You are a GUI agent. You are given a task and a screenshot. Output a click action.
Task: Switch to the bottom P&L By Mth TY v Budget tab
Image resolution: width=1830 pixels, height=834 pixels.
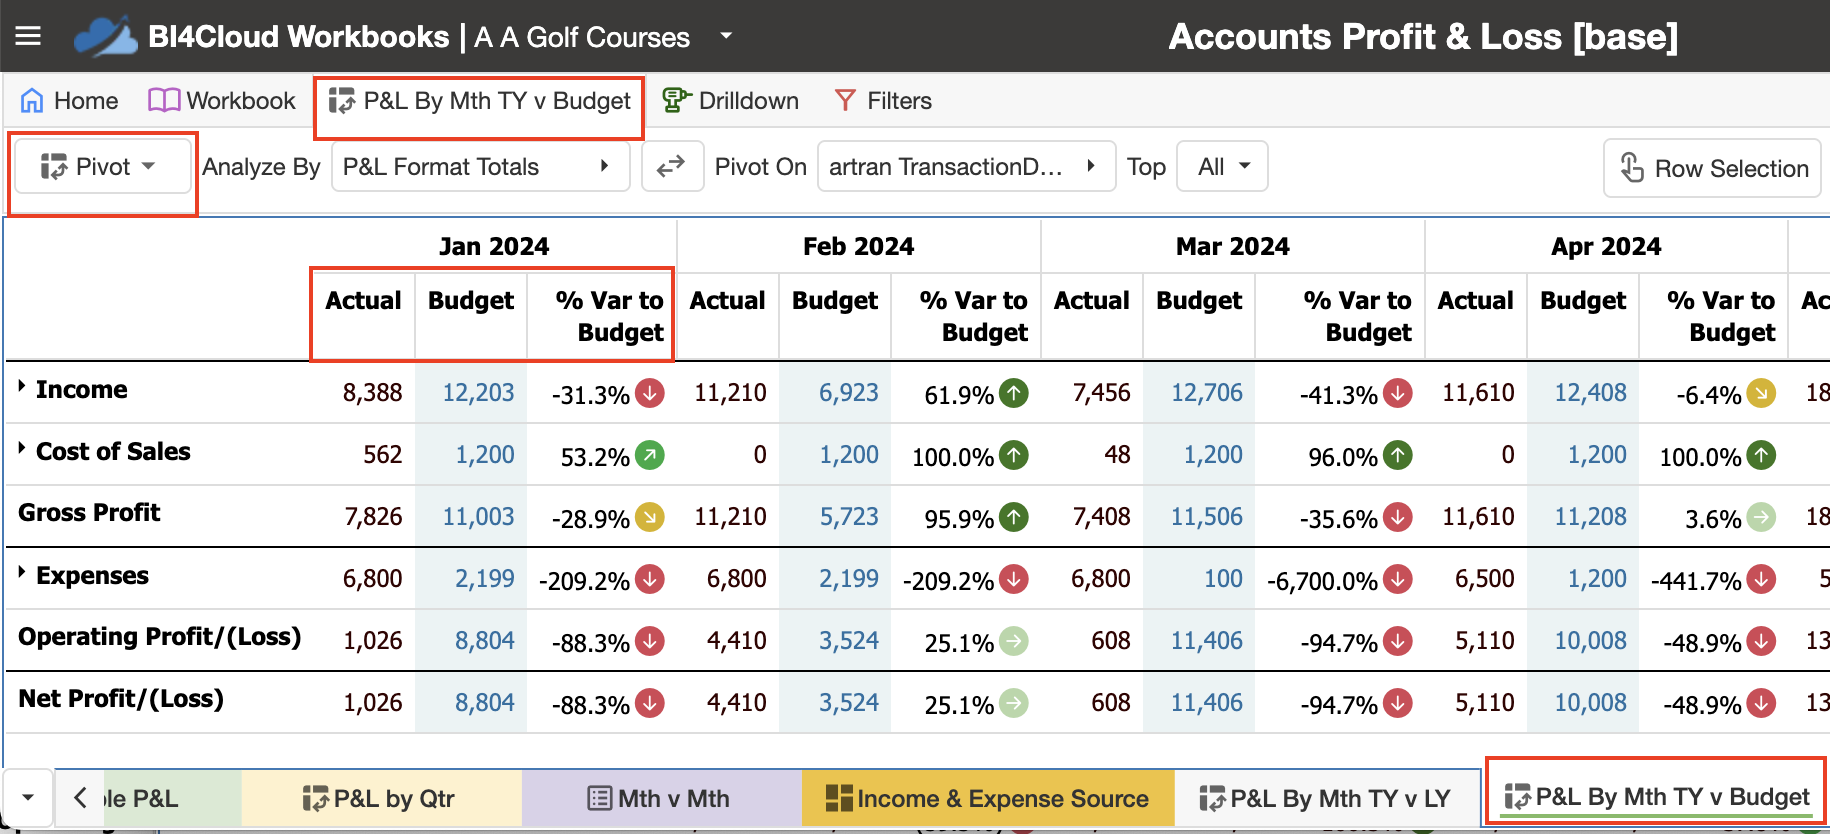point(1658,797)
